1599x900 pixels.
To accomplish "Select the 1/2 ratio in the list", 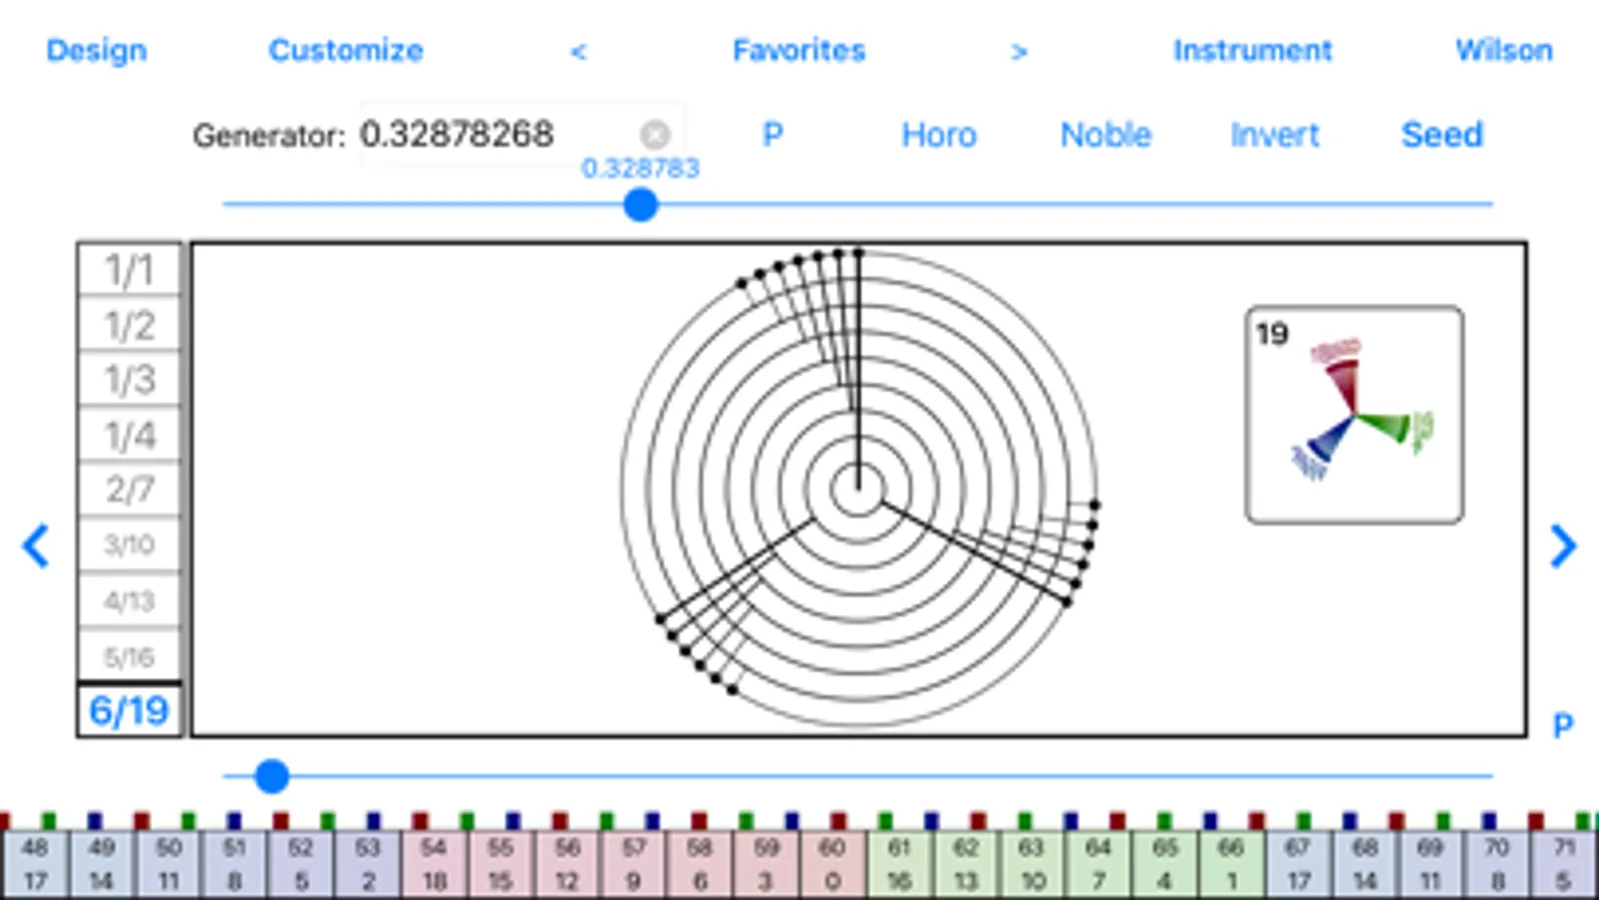I will click(x=130, y=325).
